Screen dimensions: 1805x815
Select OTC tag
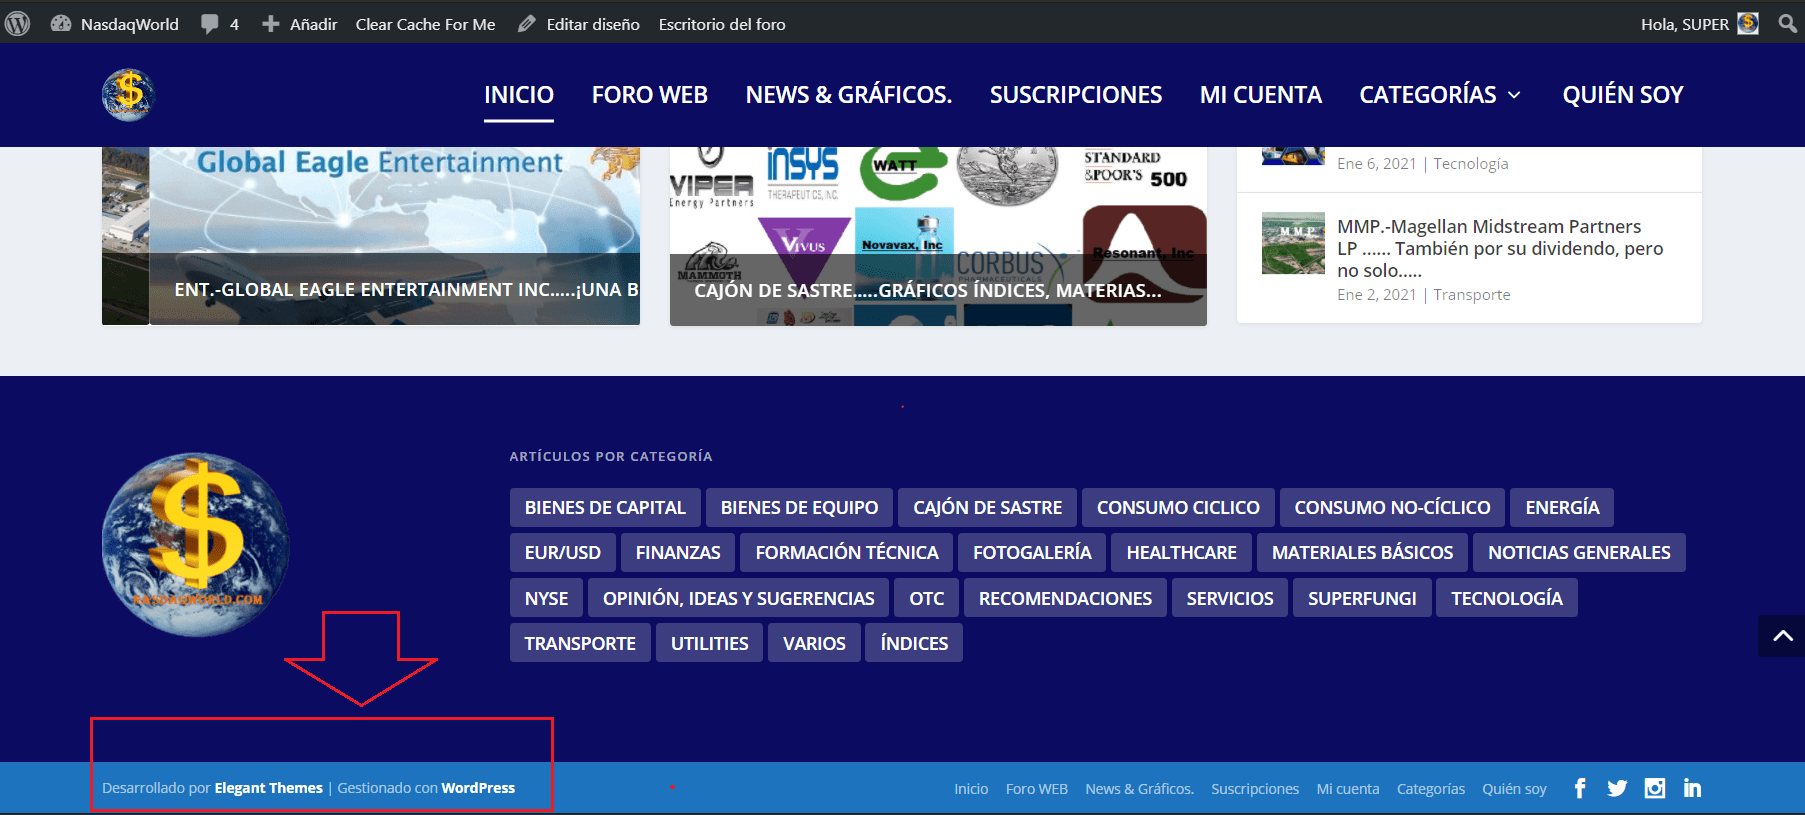pos(926,599)
